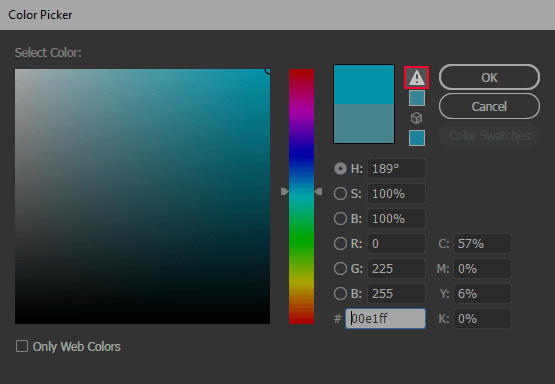The width and height of the screenshot is (555, 384).
Task: Click the vertical hue spectrum slider bar
Action: click(x=302, y=196)
